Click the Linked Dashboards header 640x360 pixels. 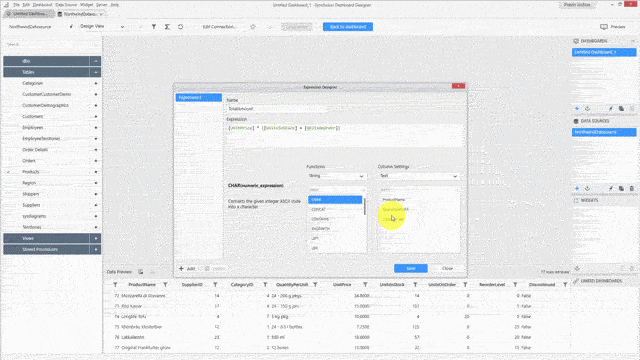point(601,282)
